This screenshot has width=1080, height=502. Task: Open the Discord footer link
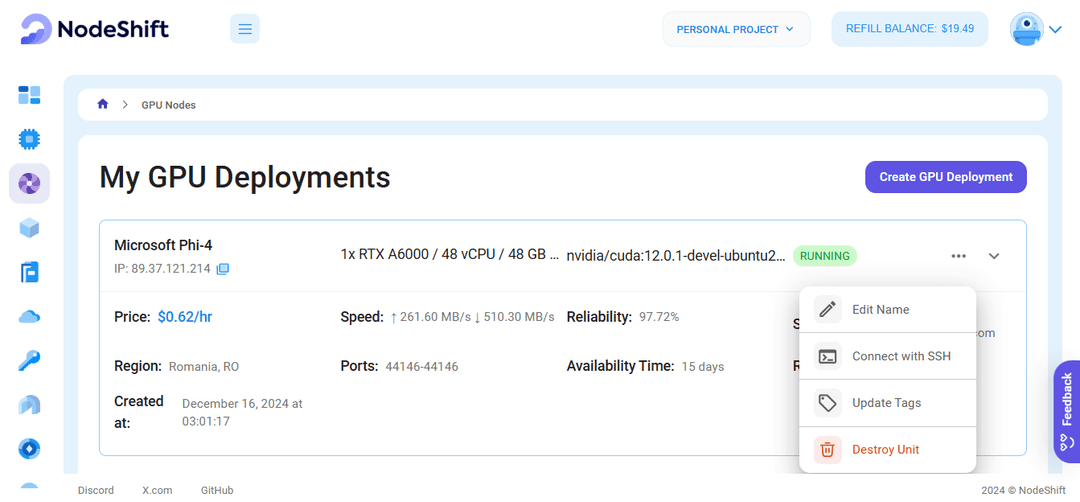coord(96,490)
